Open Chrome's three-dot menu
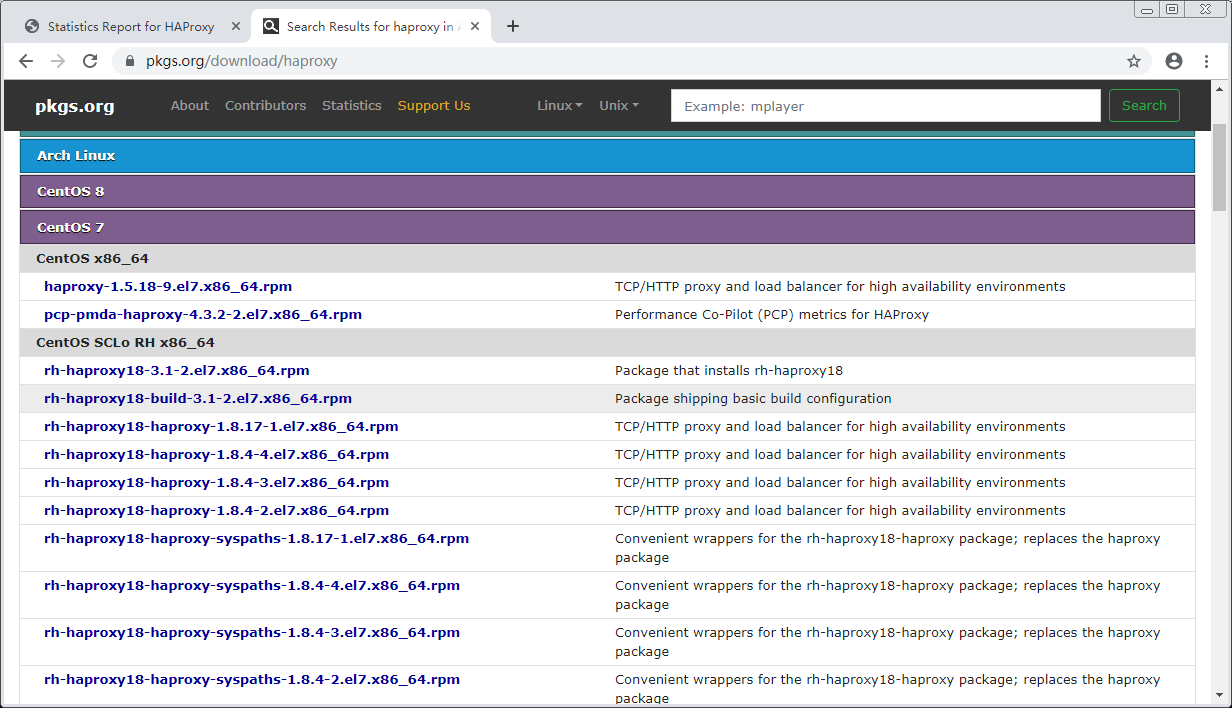 point(1207,61)
